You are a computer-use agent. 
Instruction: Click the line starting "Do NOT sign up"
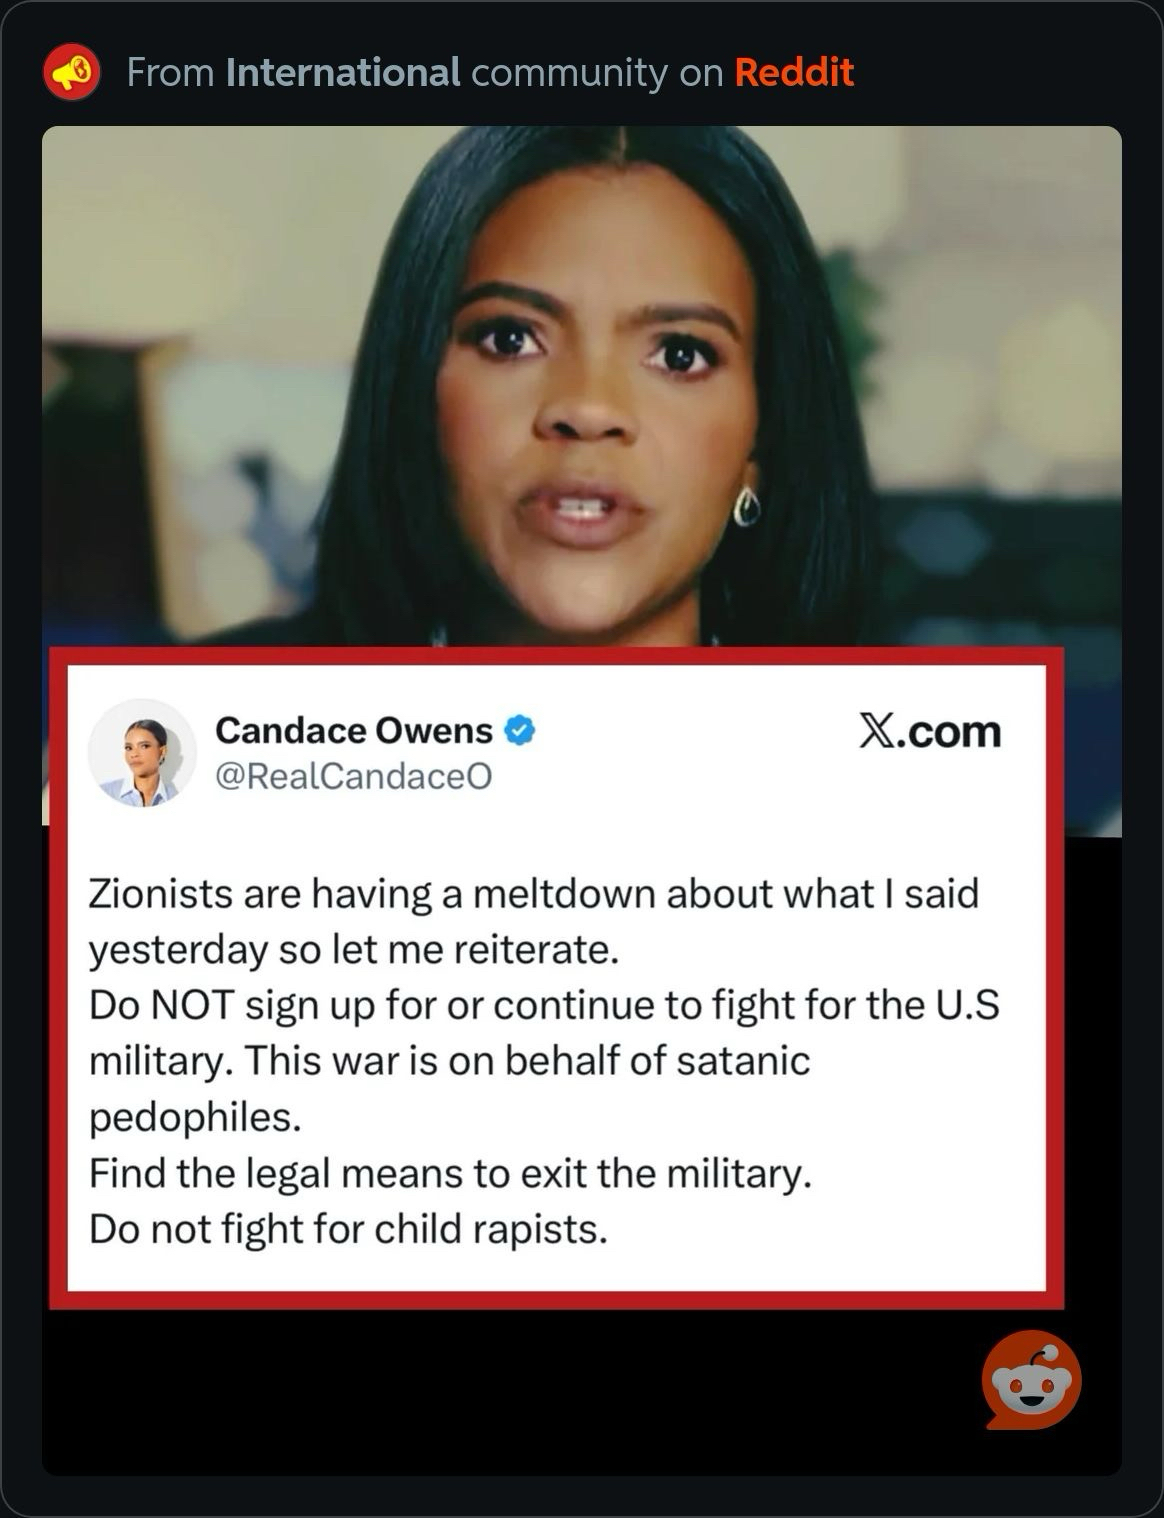[545, 1005]
